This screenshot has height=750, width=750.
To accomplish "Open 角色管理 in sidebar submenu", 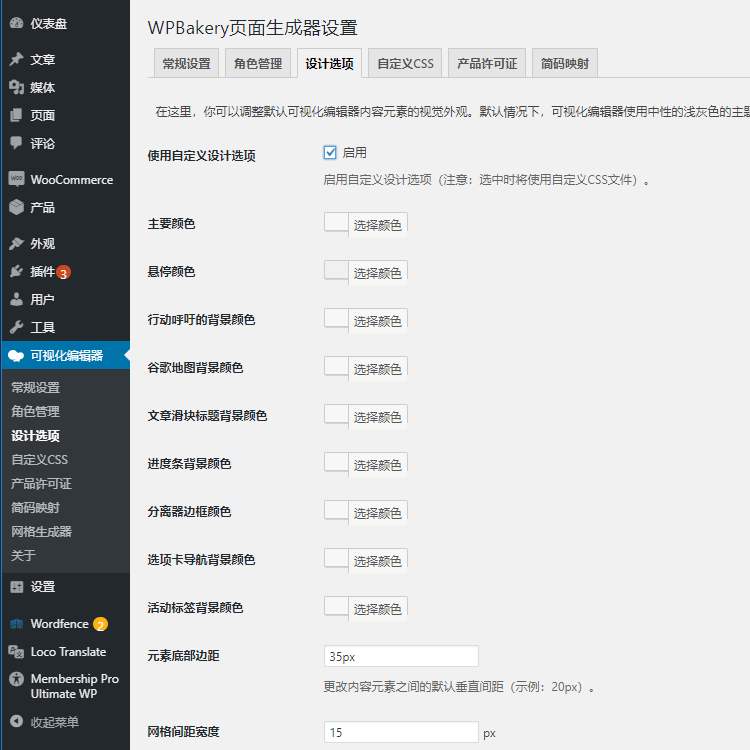I will coord(35,411).
